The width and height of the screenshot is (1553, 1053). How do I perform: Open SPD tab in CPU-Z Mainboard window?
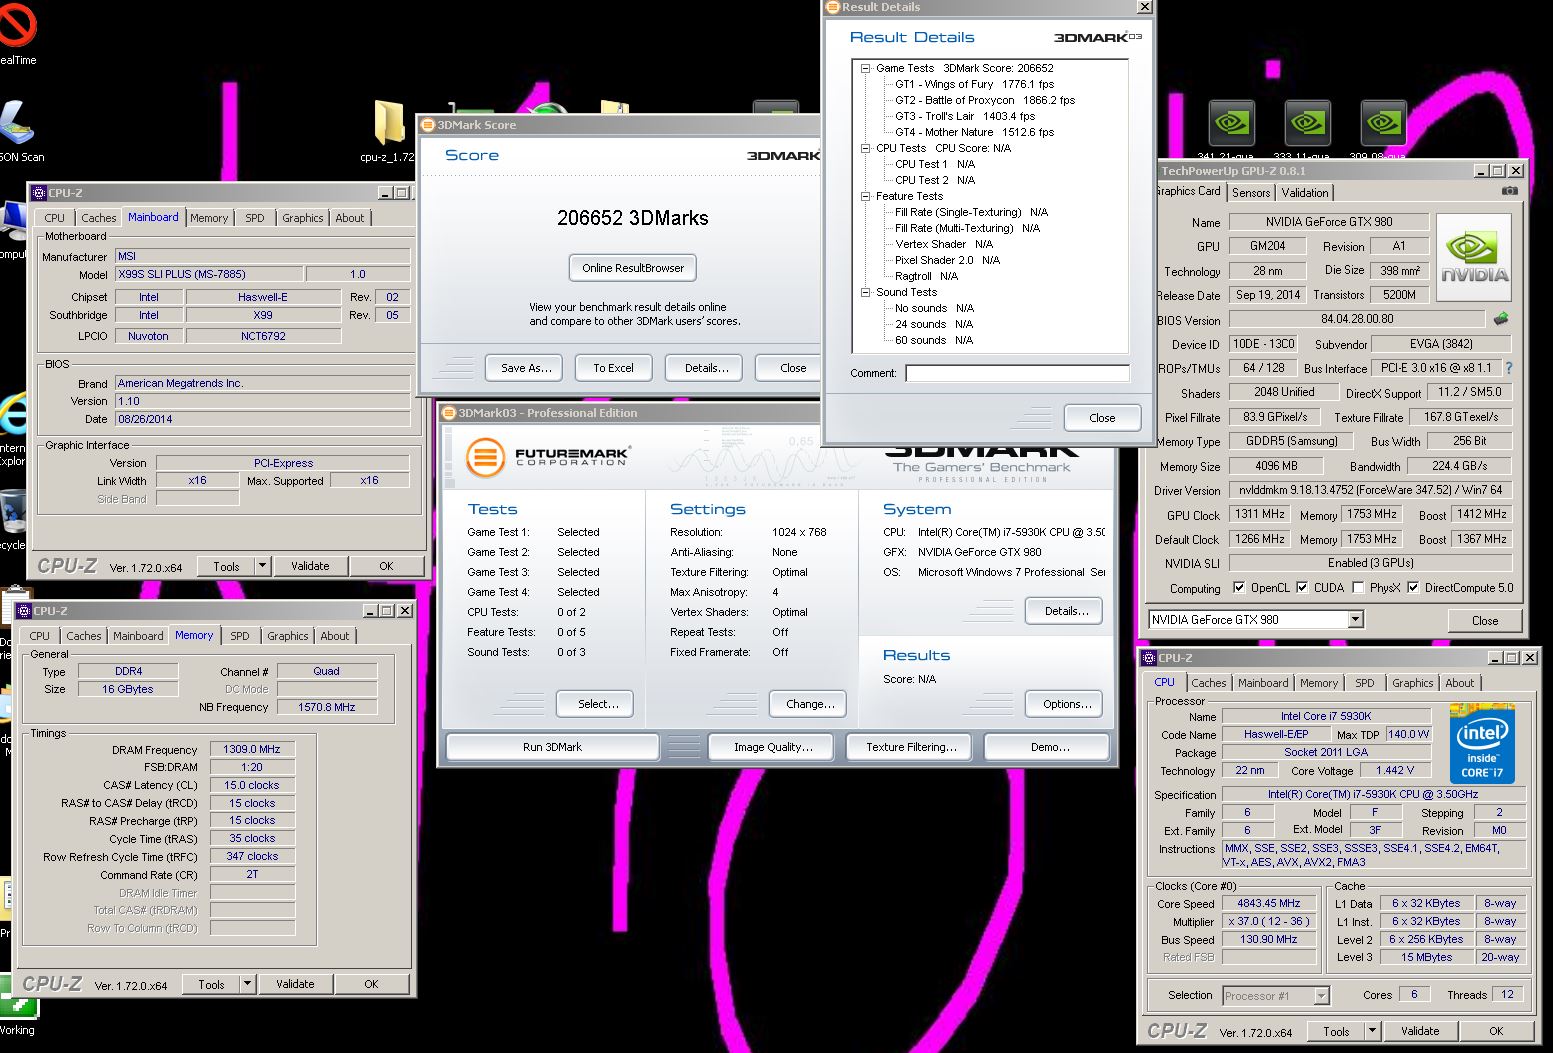[x=255, y=218]
